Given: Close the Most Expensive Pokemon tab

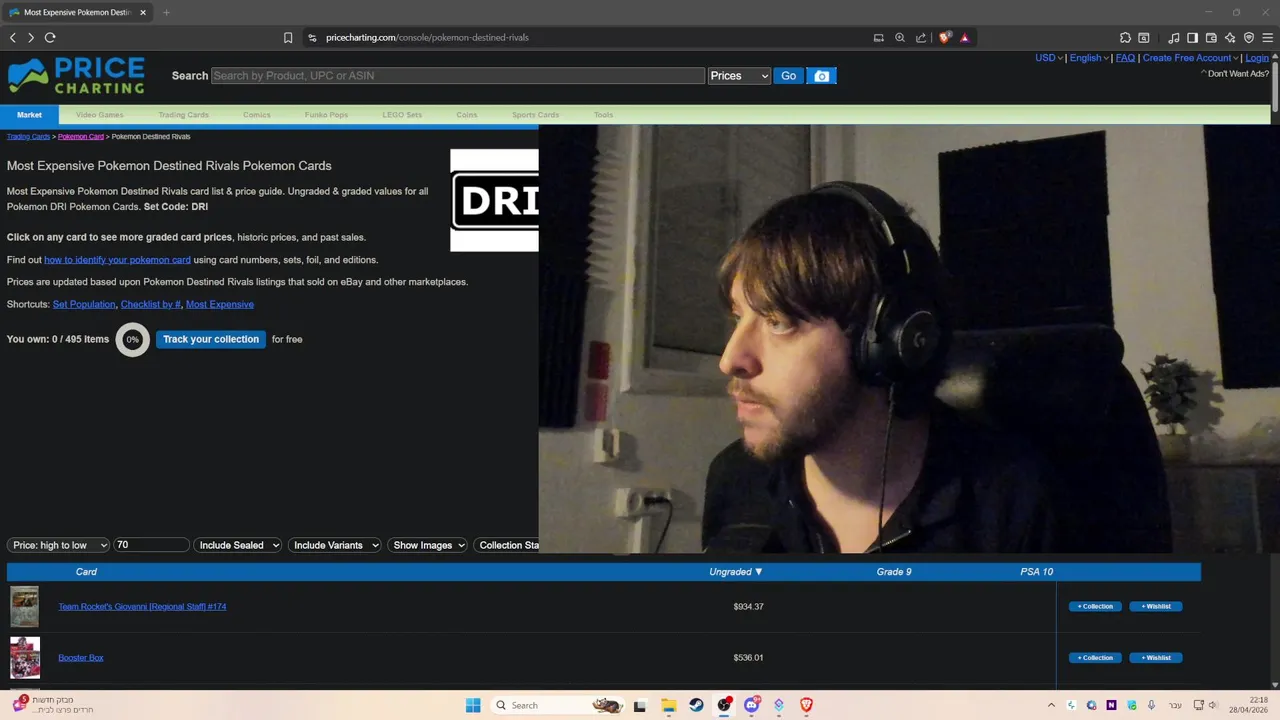Looking at the screenshot, I should tap(143, 12).
